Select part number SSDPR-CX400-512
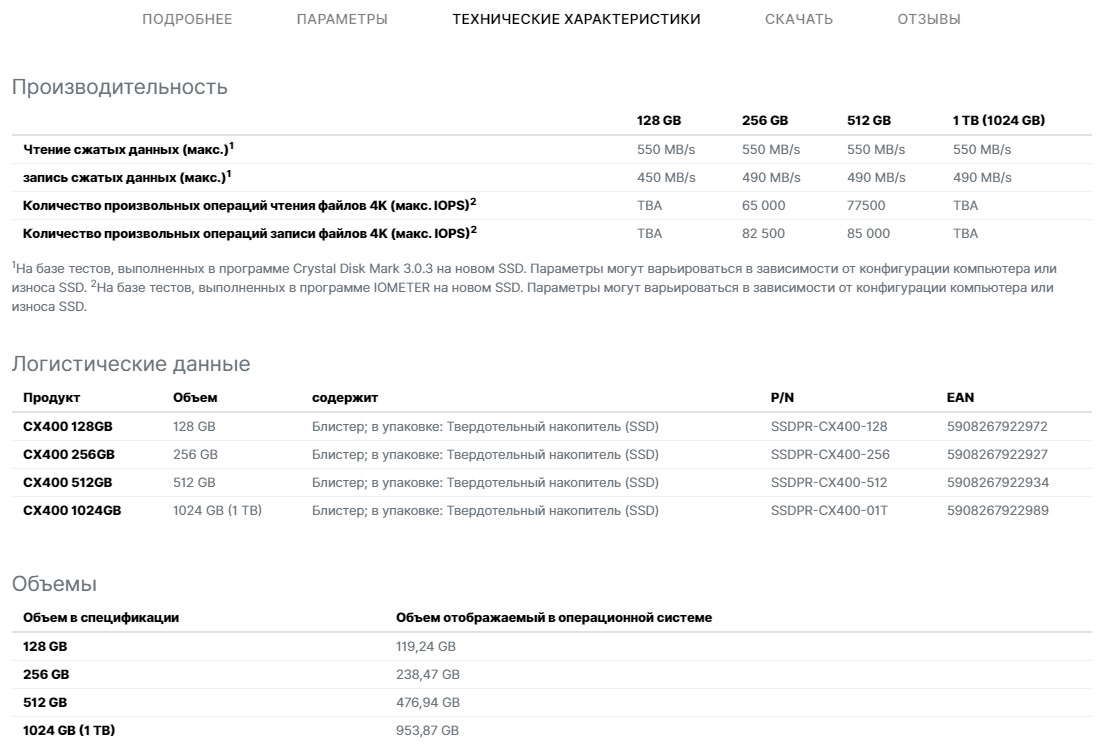1111x746 pixels. 828,482
